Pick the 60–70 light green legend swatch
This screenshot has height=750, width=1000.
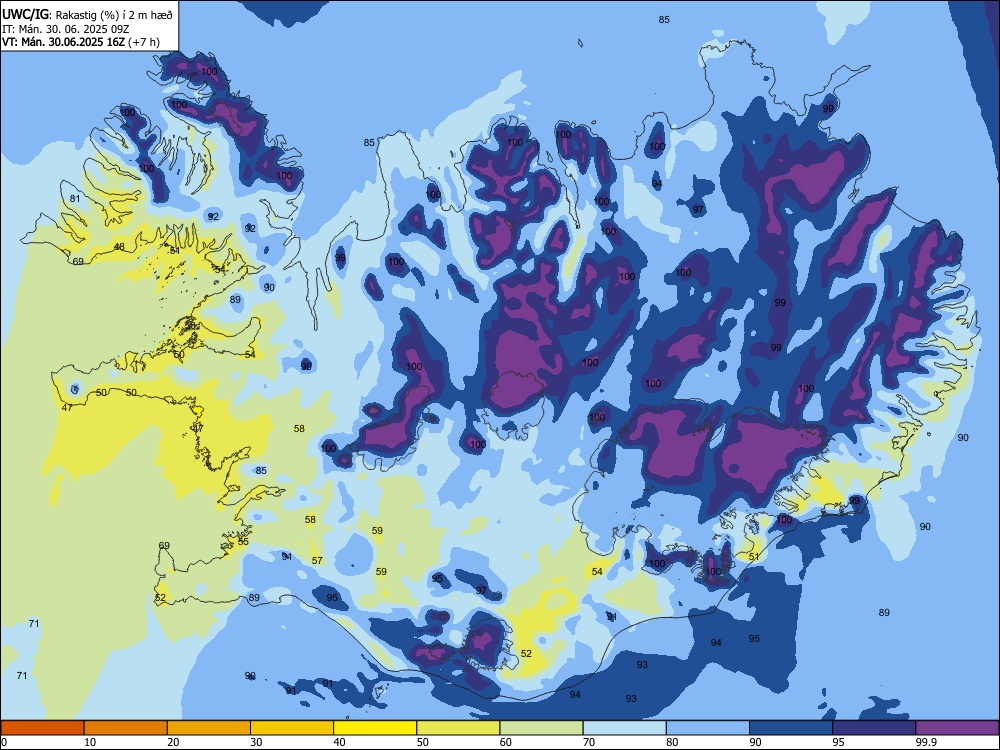(541, 728)
